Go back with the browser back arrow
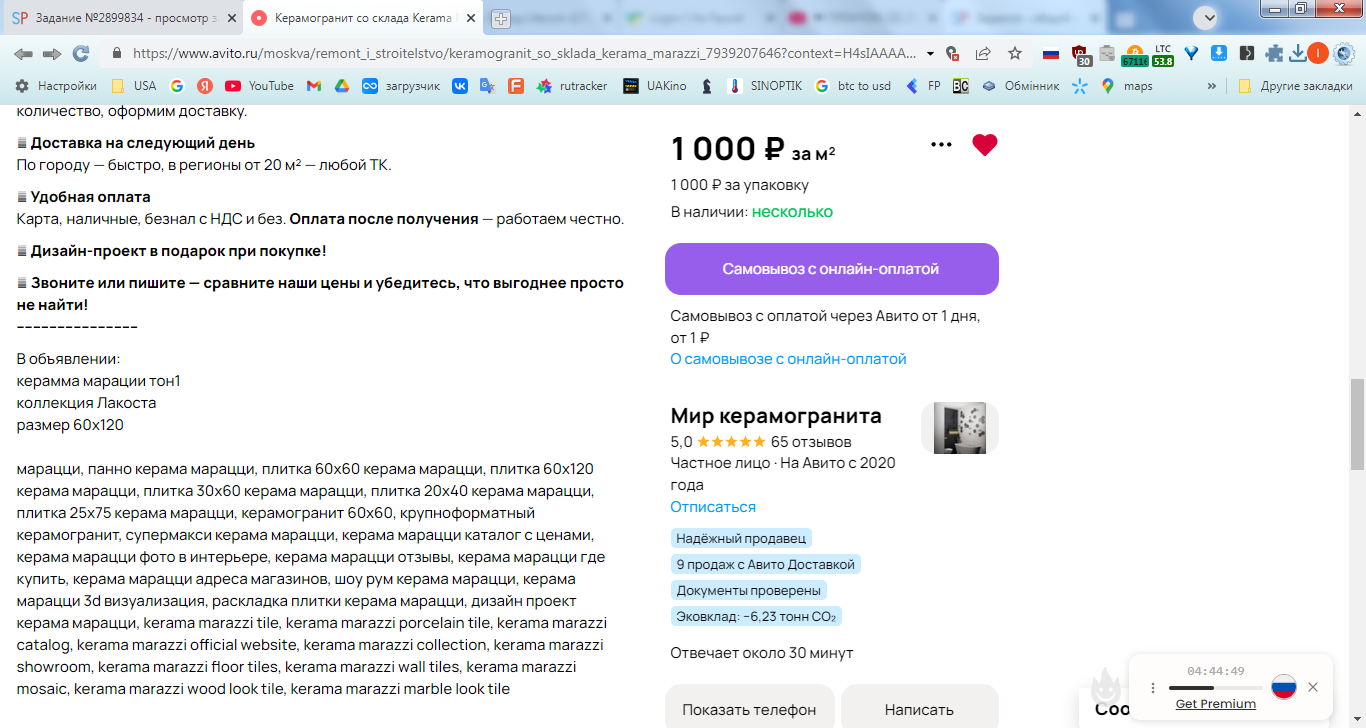 [23, 53]
